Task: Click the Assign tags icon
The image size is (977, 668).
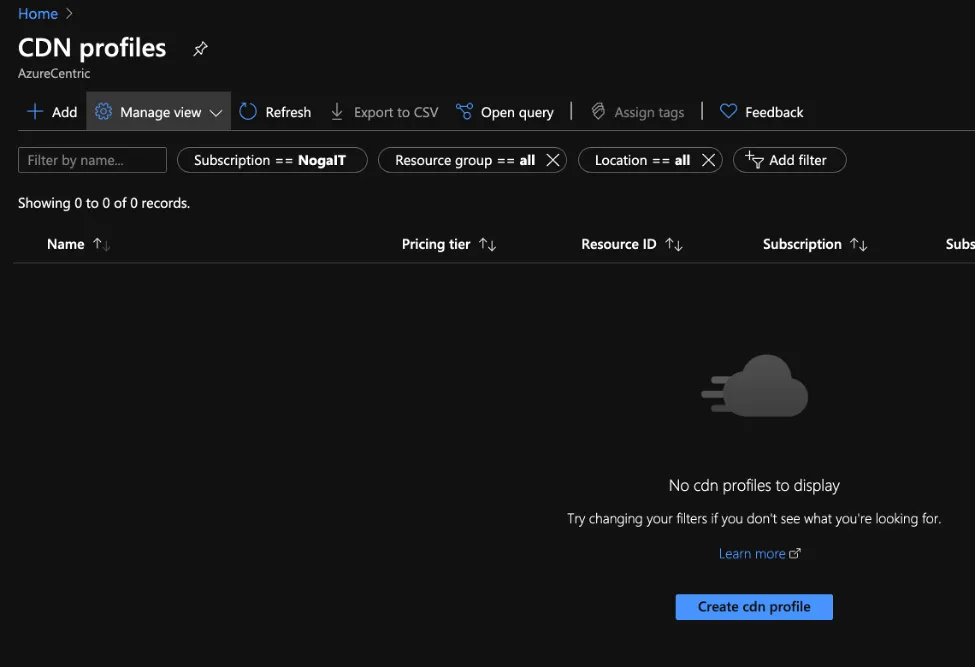Action: pos(598,112)
